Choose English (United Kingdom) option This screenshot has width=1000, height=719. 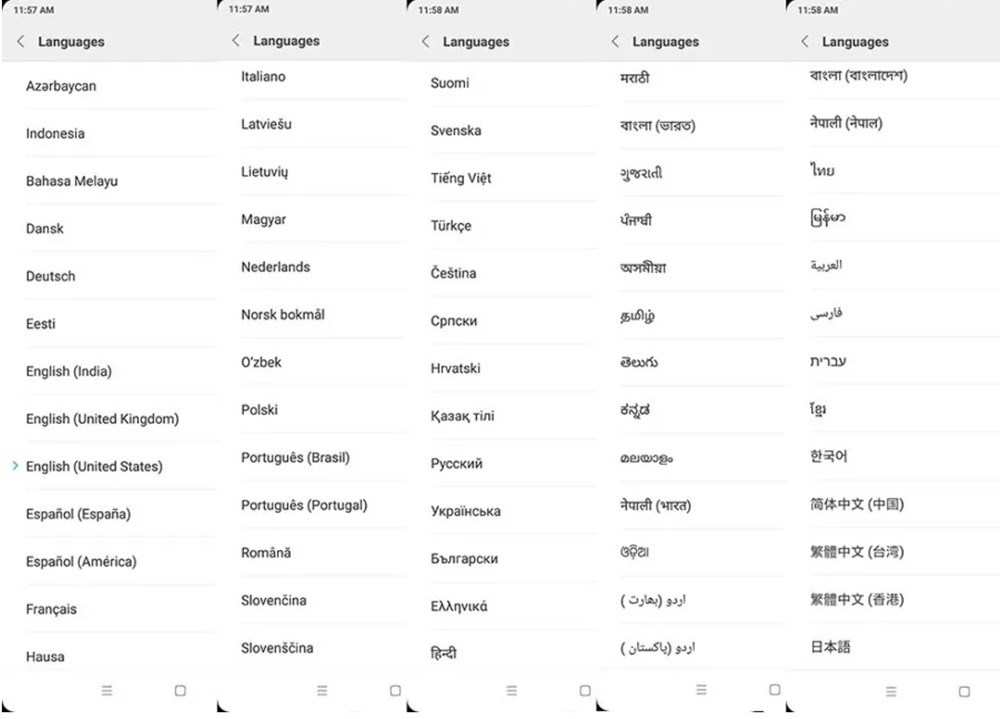click(102, 419)
